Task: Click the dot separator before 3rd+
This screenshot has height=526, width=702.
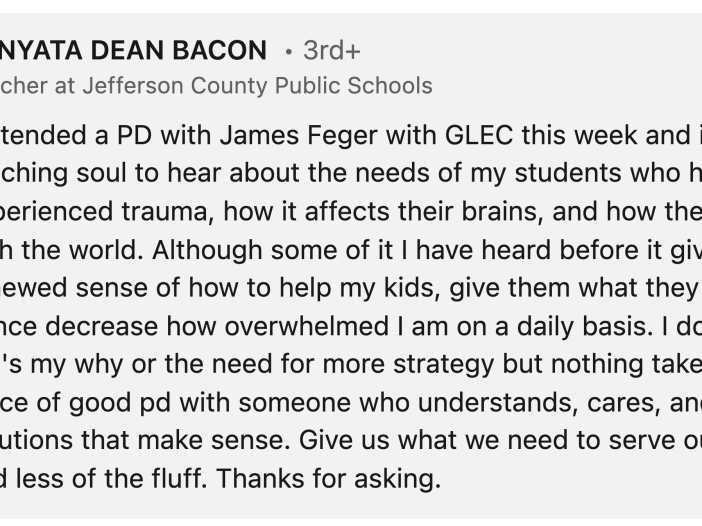Action: (289, 52)
